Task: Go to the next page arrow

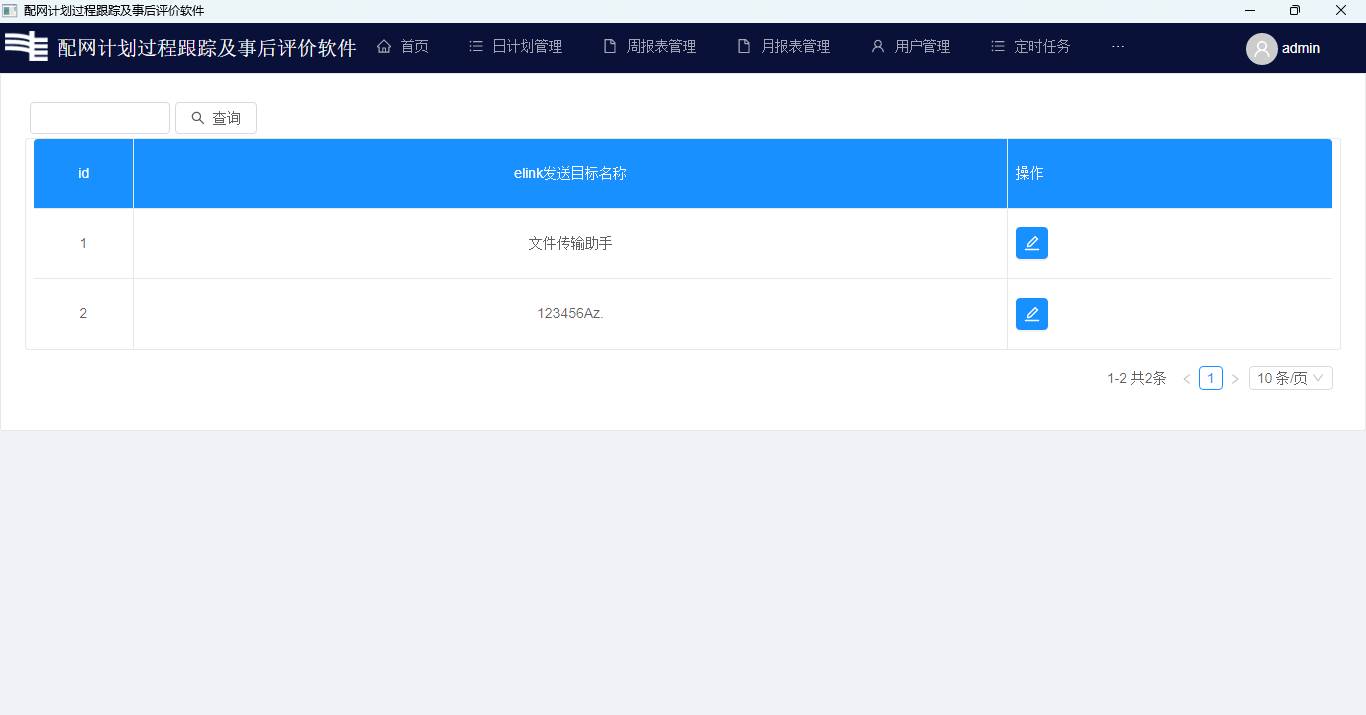Action: (1235, 379)
